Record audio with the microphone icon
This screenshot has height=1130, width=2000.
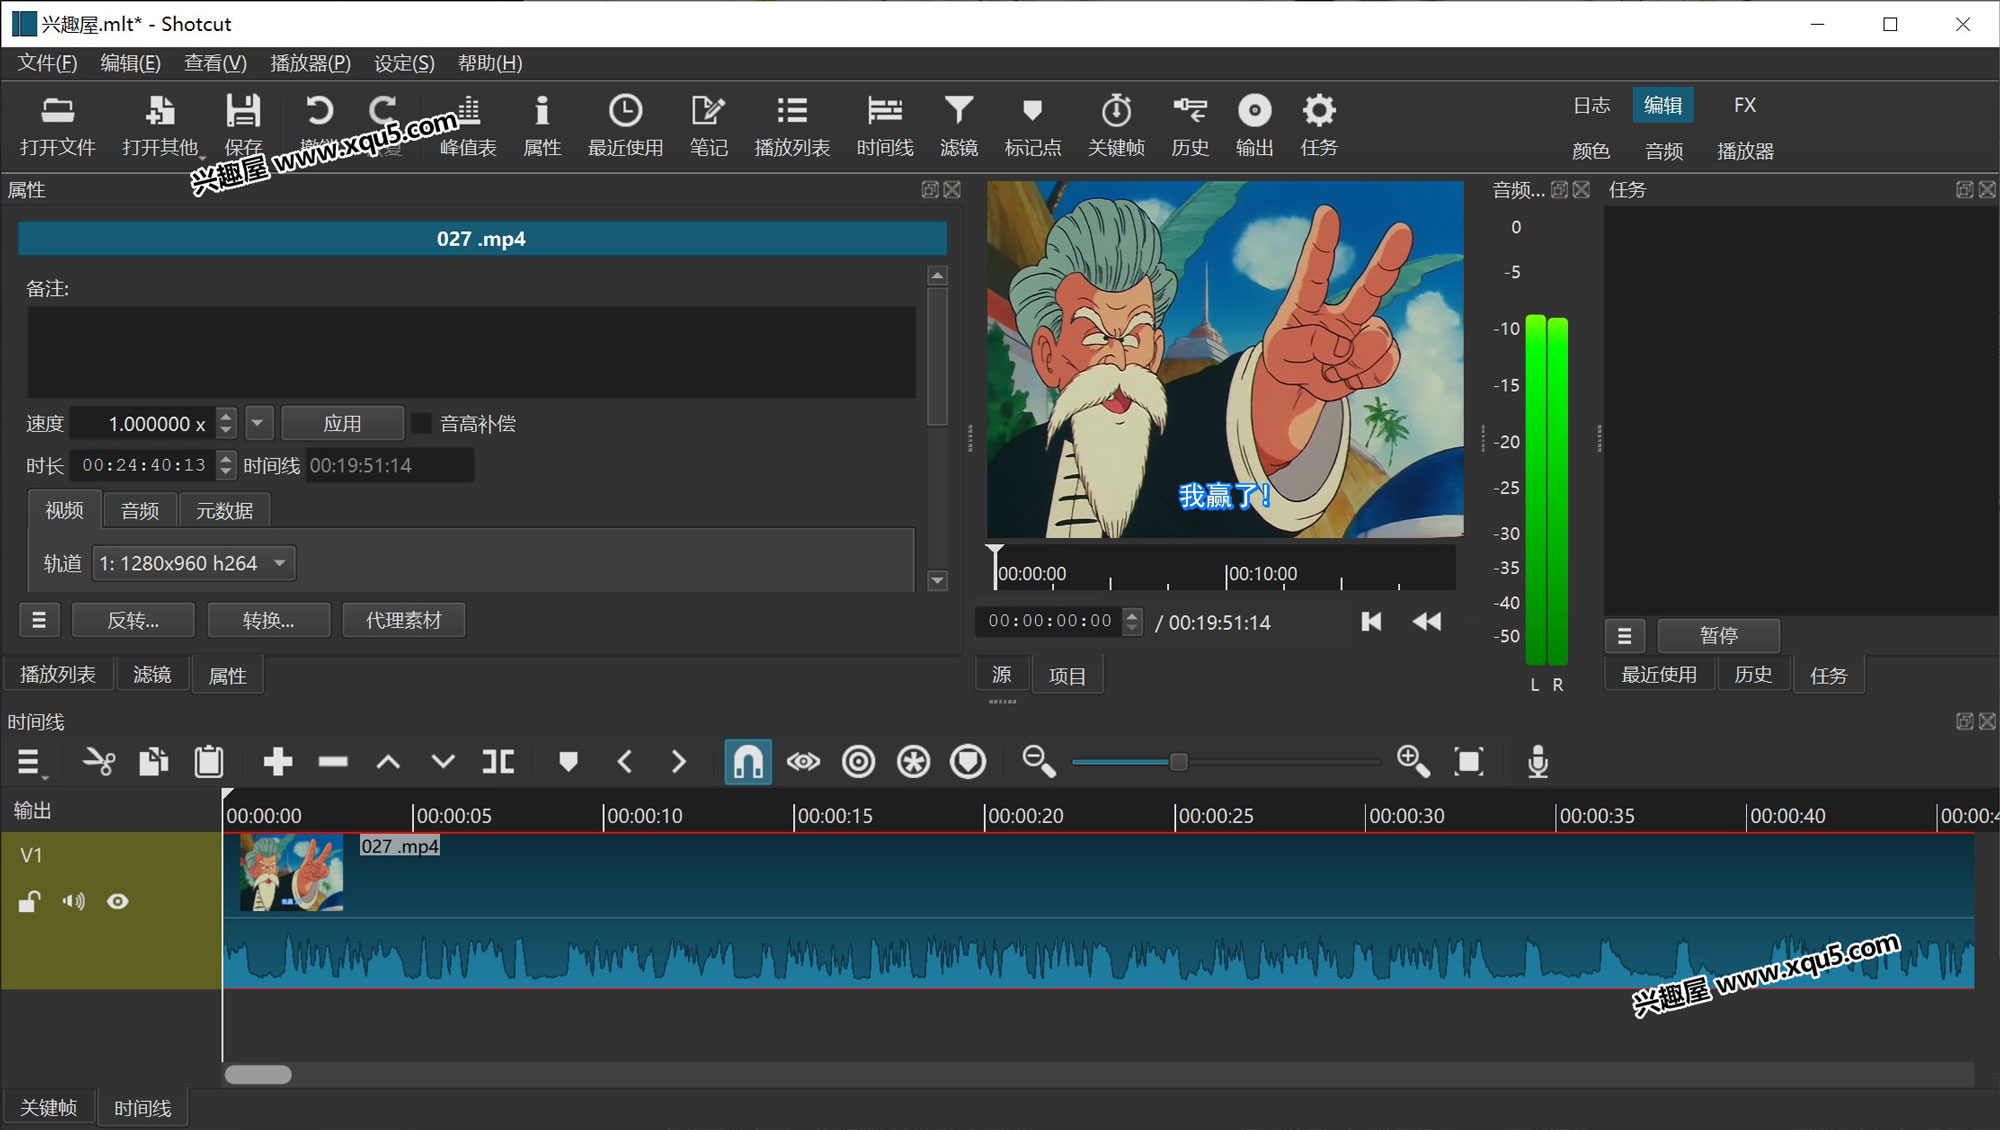point(1538,762)
